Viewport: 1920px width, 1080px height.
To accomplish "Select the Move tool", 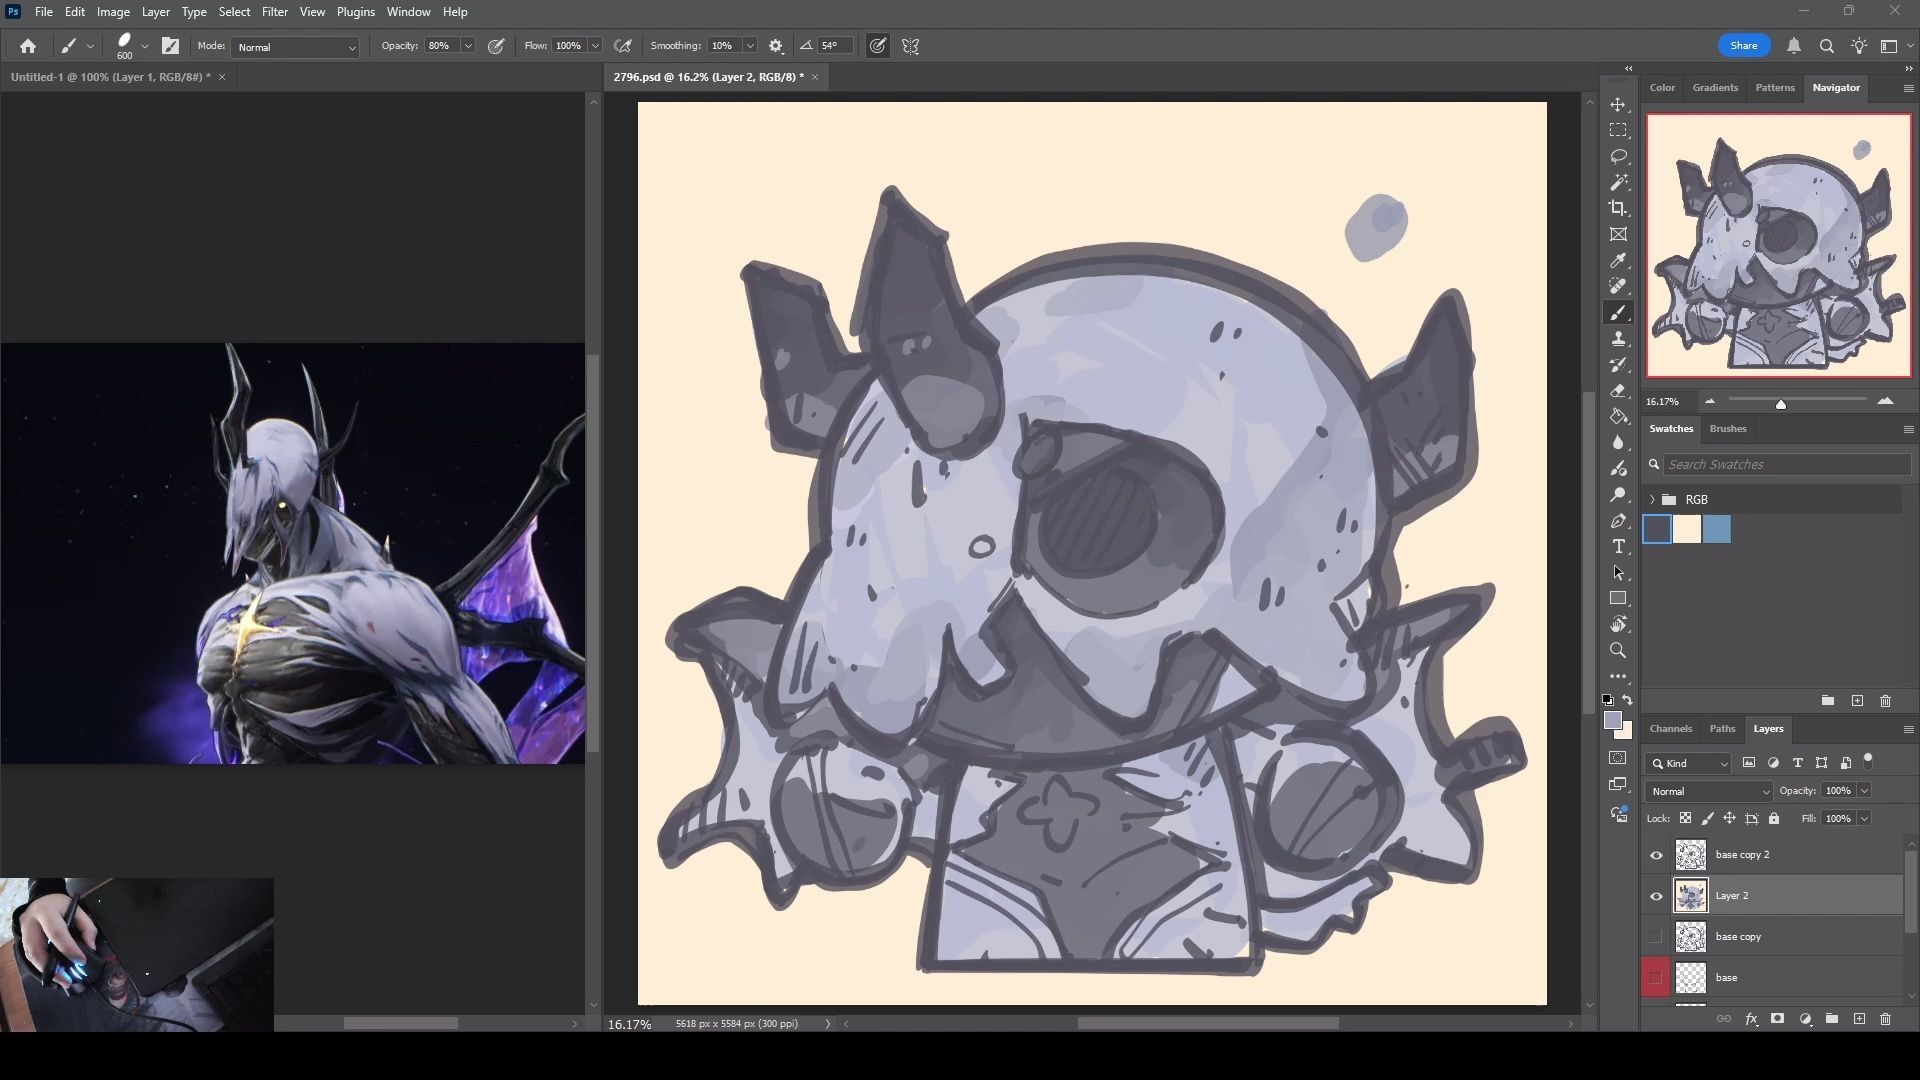I will click(1618, 105).
